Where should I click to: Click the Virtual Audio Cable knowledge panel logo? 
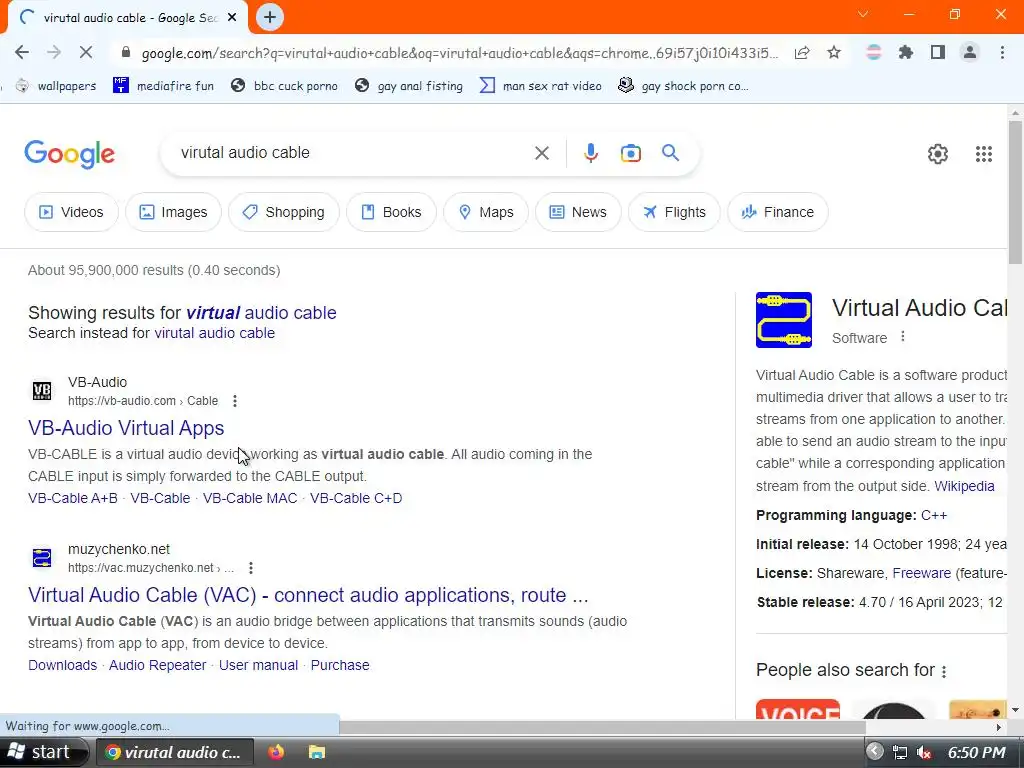click(784, 320)
